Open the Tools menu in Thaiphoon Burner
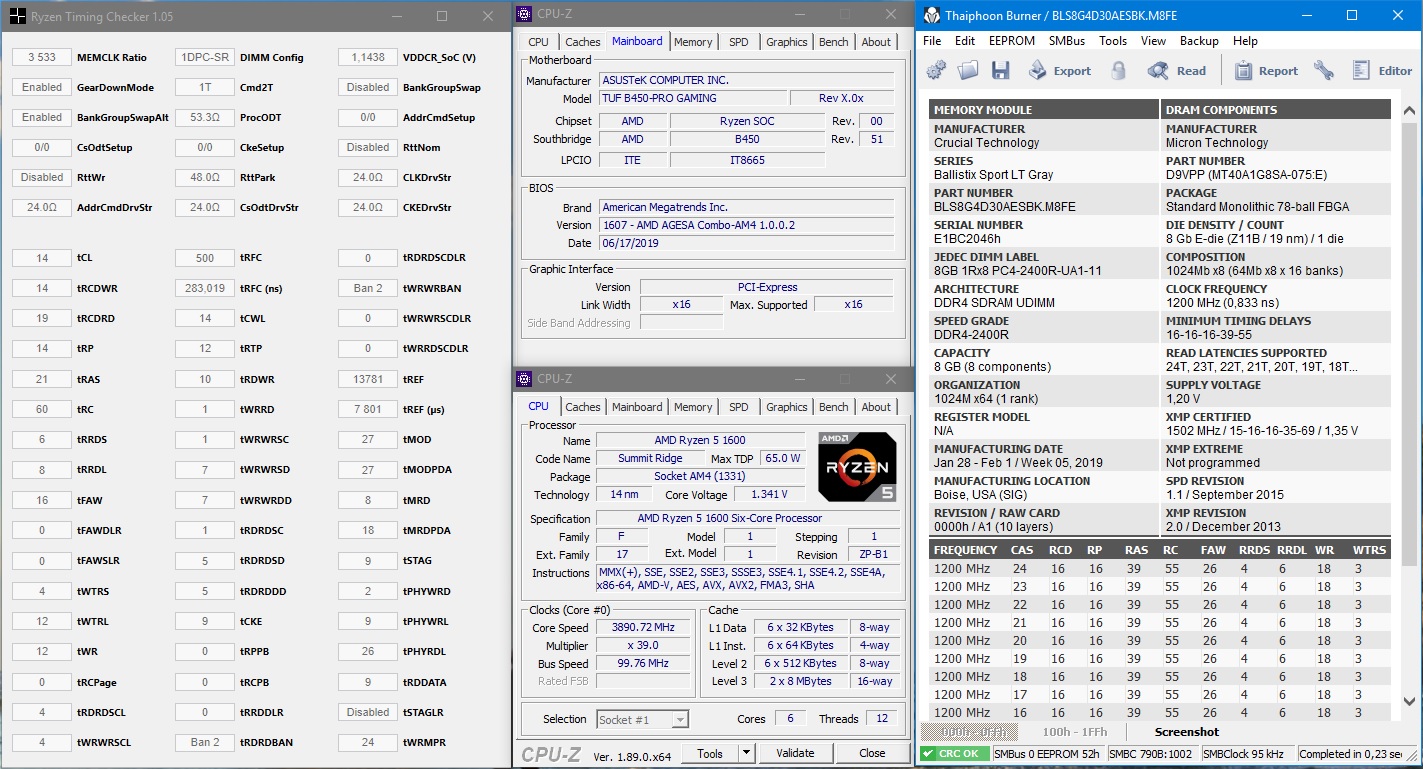 [x=1113, y=41]
